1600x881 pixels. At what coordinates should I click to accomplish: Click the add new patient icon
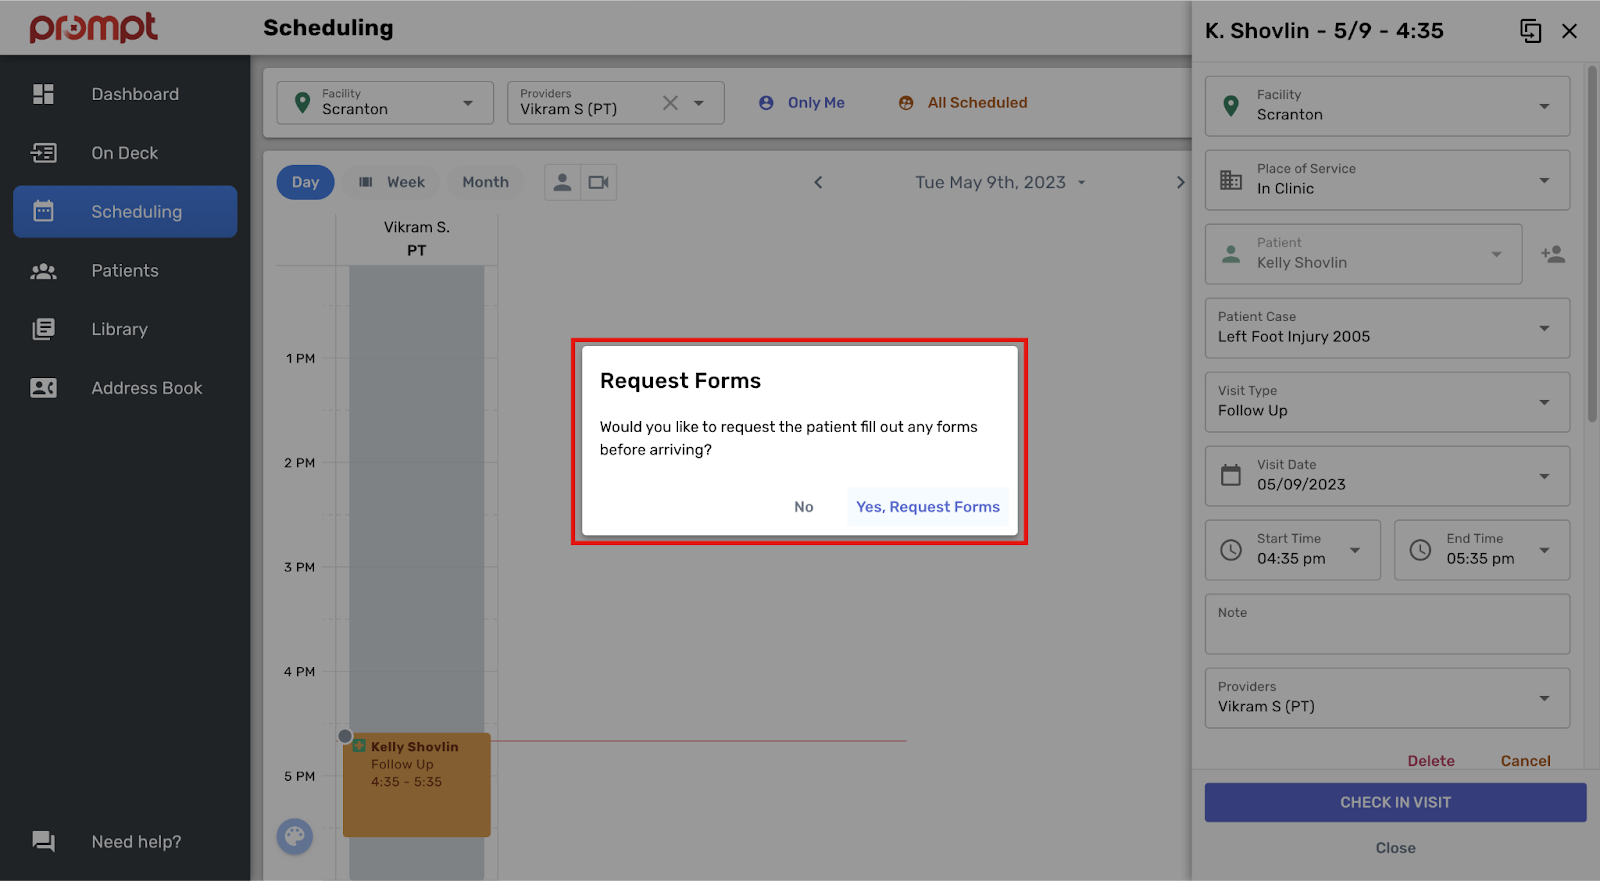[x=1552, y=254]
